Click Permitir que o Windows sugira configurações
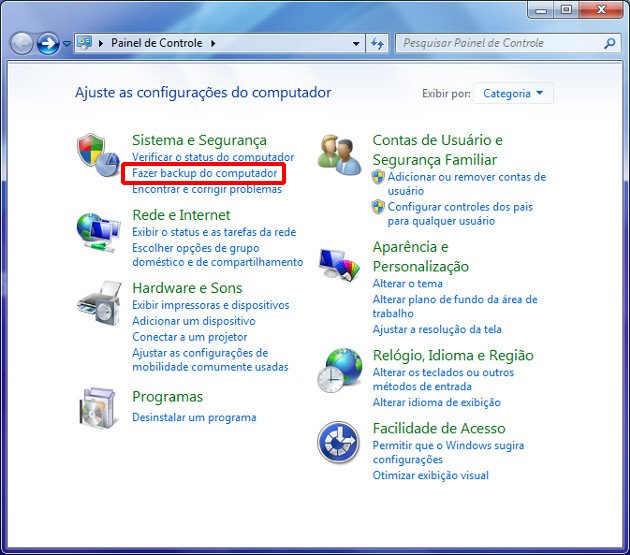The height and width of the screenshot is (555, 630). click(448, 452)
